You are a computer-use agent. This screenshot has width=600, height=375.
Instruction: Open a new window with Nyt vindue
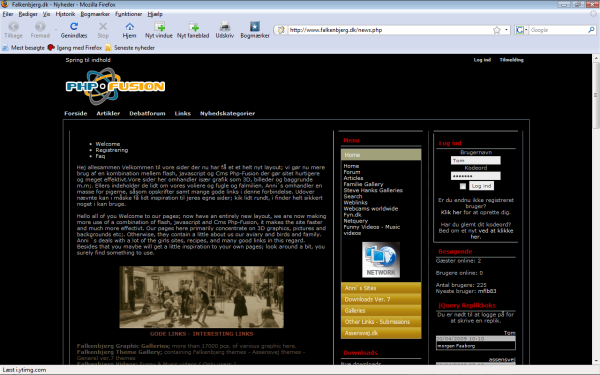tap(159, 30)
